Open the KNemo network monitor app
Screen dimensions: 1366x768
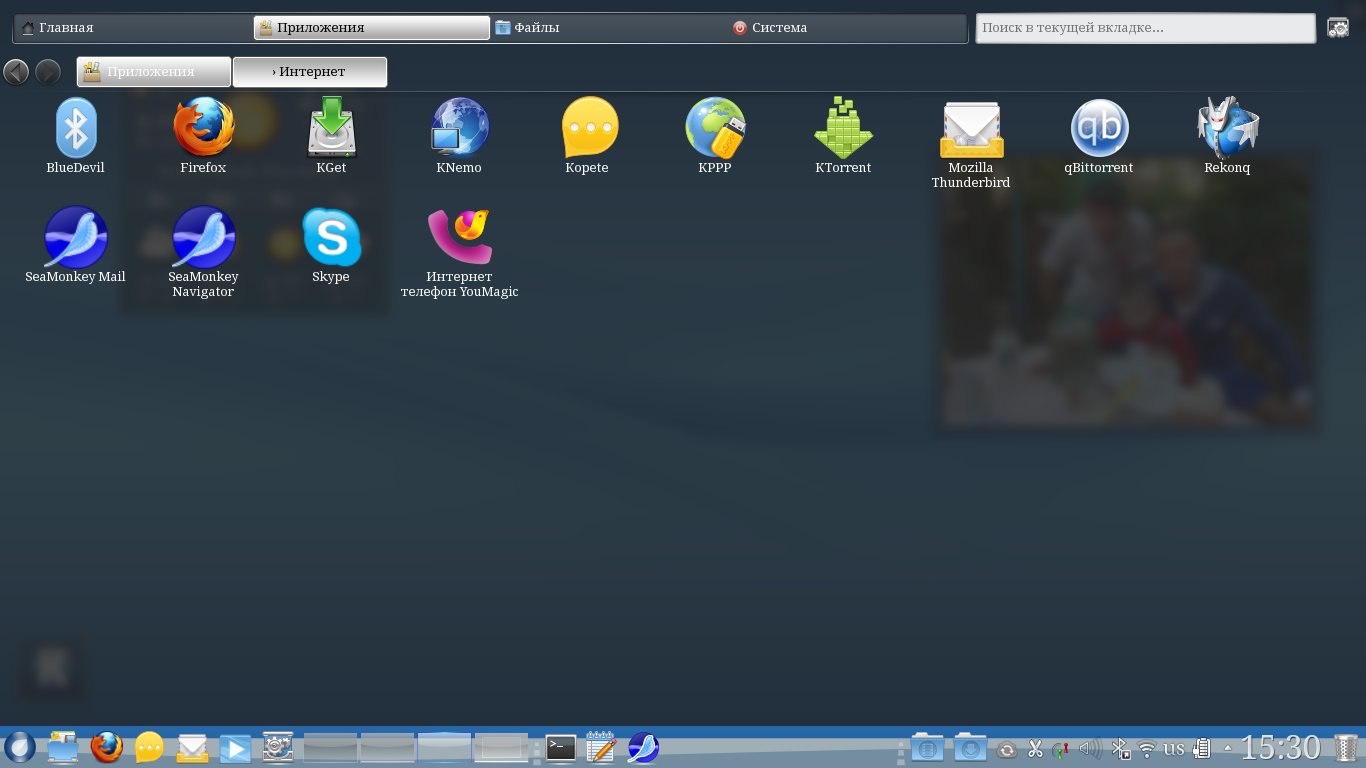[459, 136]
